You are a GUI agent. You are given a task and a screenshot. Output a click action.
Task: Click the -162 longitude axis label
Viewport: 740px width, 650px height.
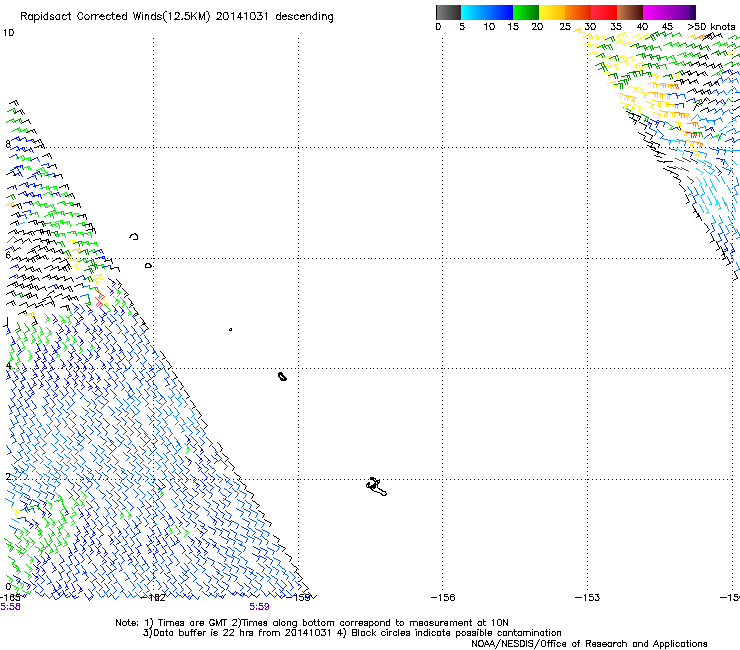pos(154,598)
